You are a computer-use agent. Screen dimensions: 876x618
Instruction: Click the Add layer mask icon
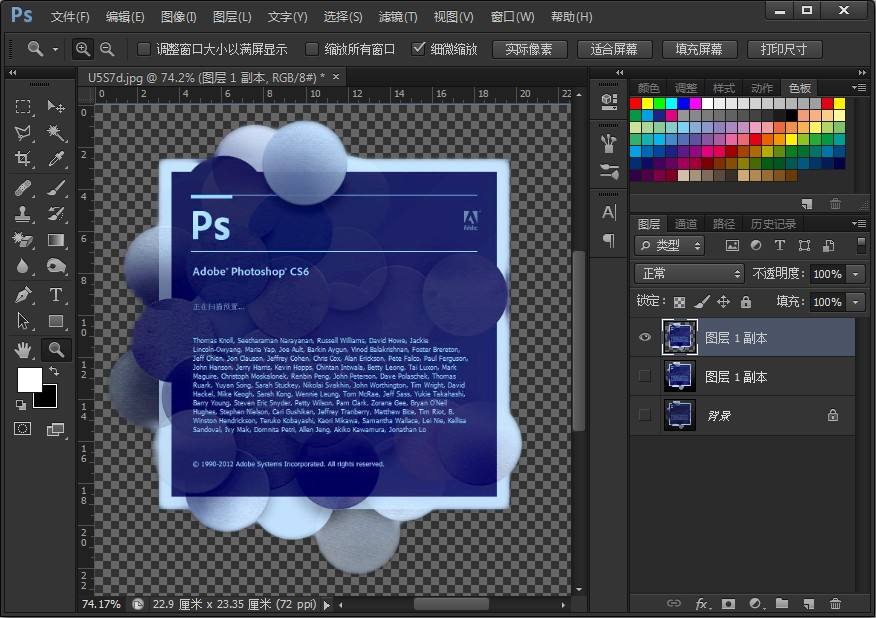point(727,604)
